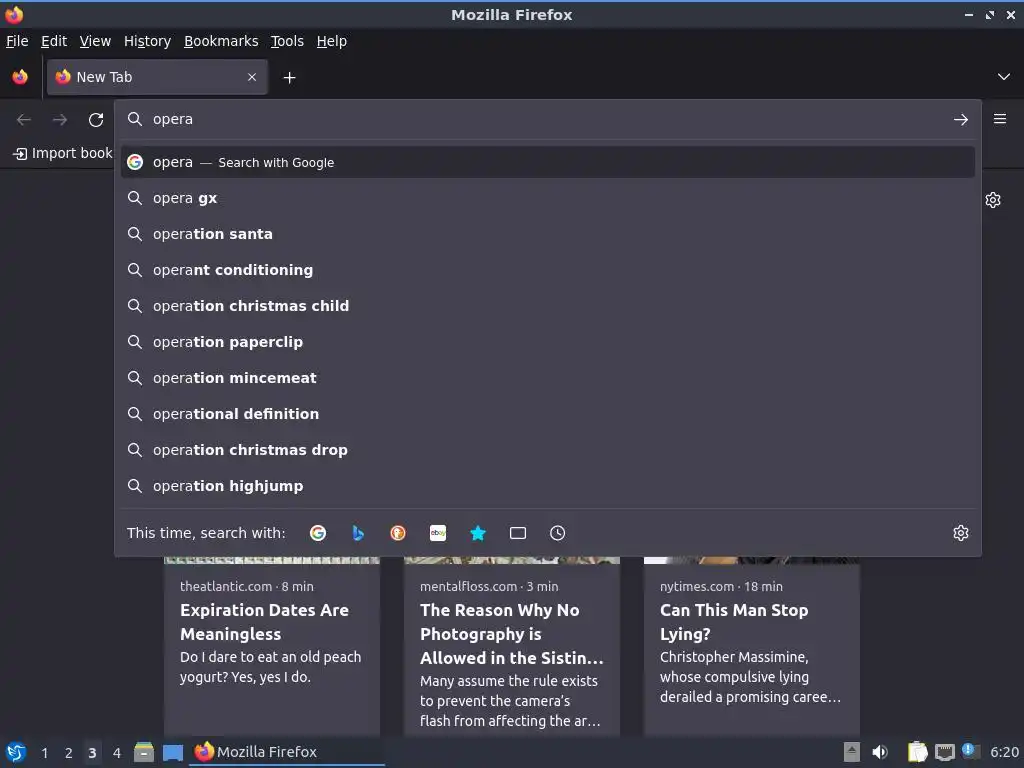
Task: Click the go arrow in address bar
Action: point(961,120)
